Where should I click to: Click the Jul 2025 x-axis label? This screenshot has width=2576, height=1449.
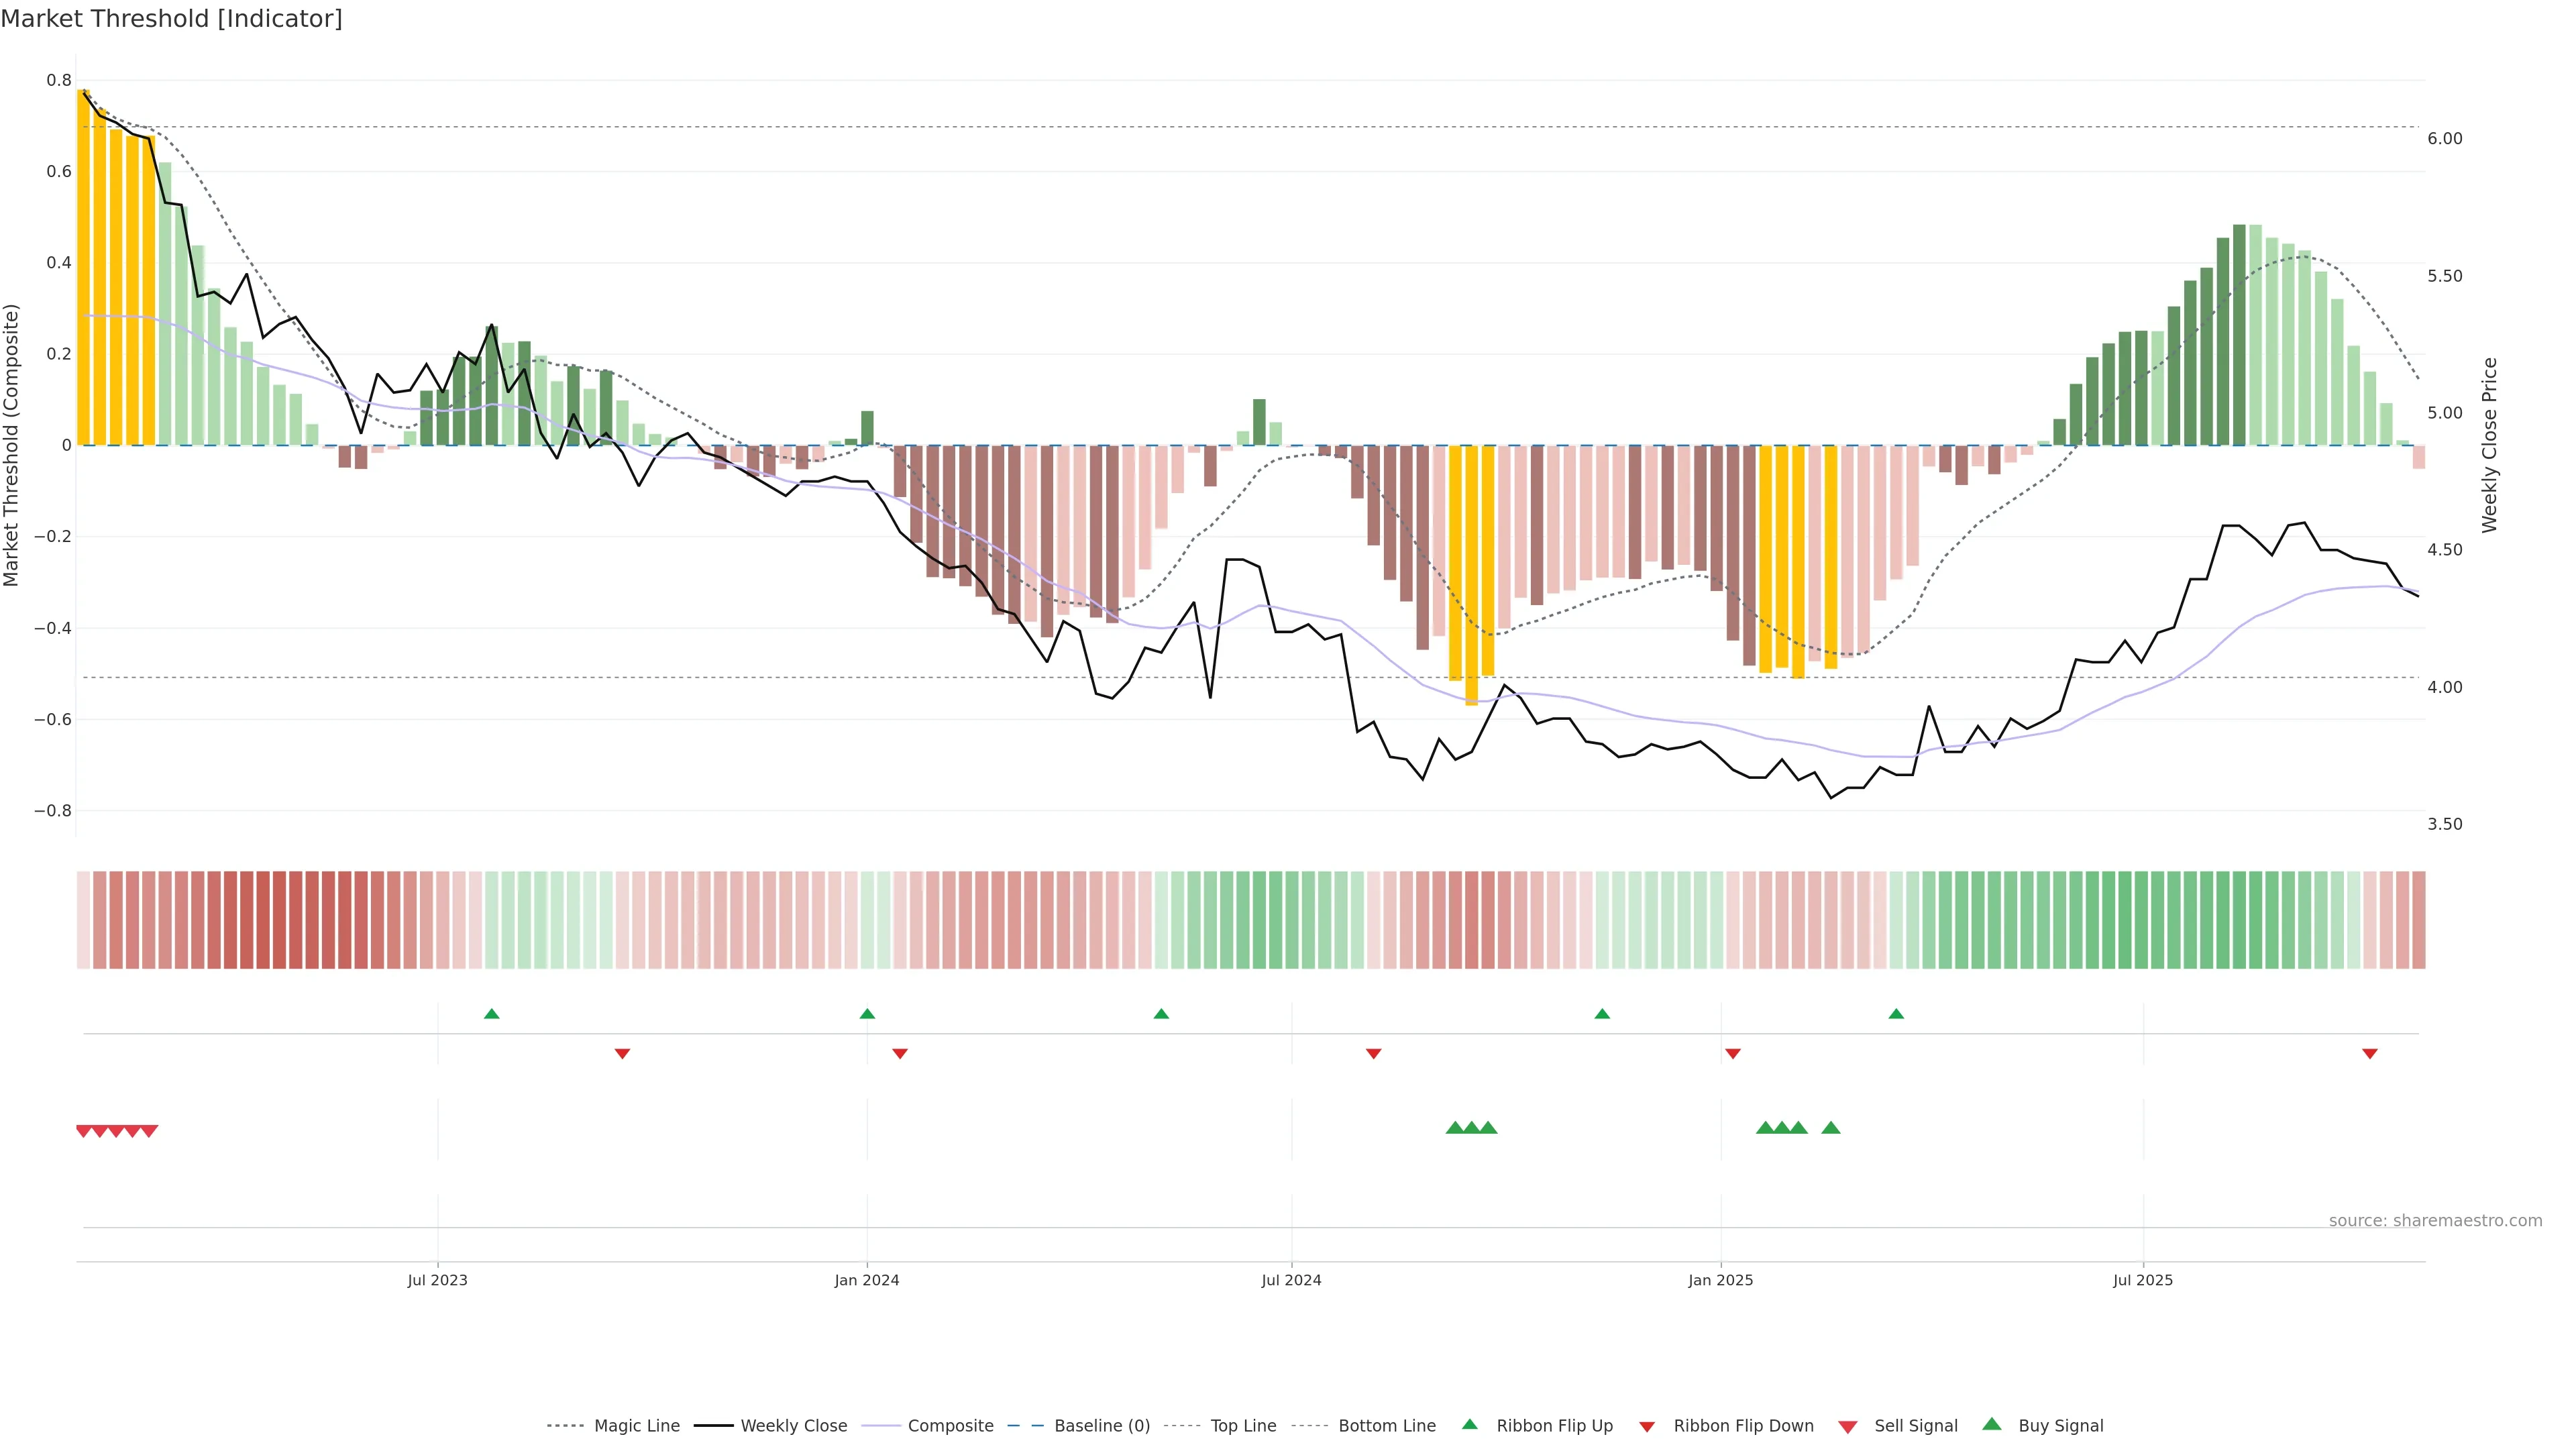pos(2142,1280)
